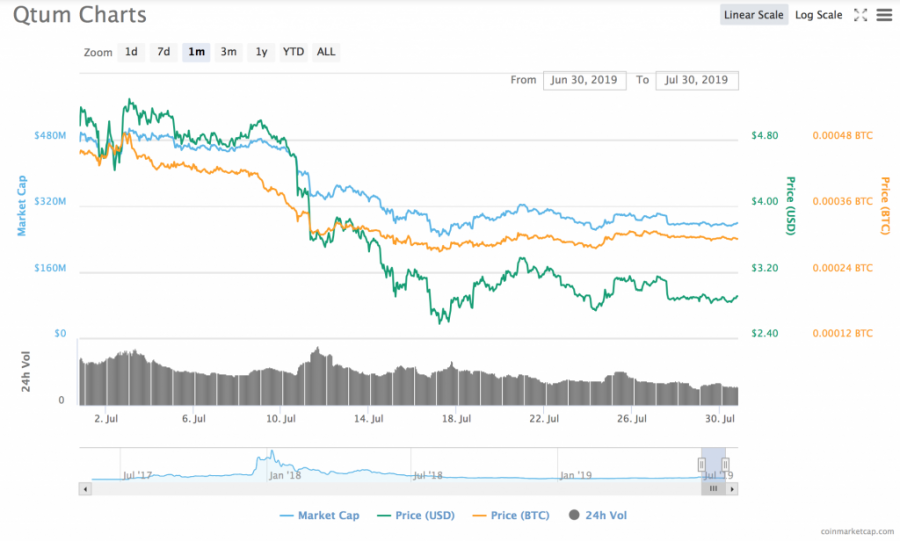Click the 0.00012 BTC axis label
The height and width of the screenshot is (541, 900).
click(842, 333)
